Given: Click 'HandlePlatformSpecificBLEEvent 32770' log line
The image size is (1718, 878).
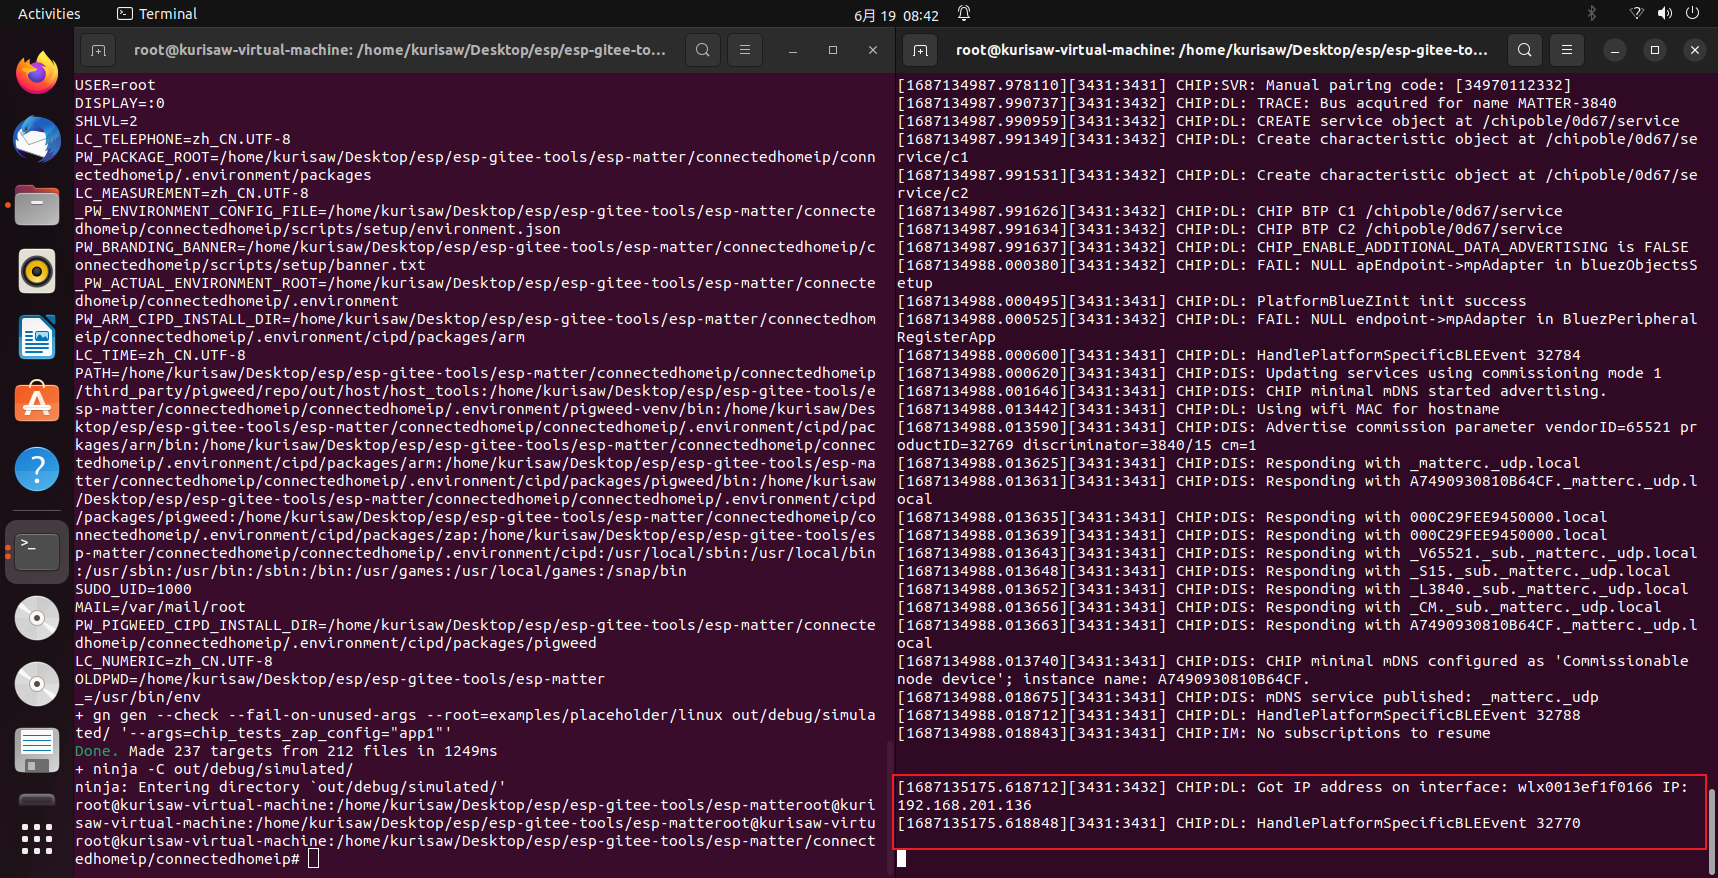Looking at the screenshot, I should [1239, 823].
